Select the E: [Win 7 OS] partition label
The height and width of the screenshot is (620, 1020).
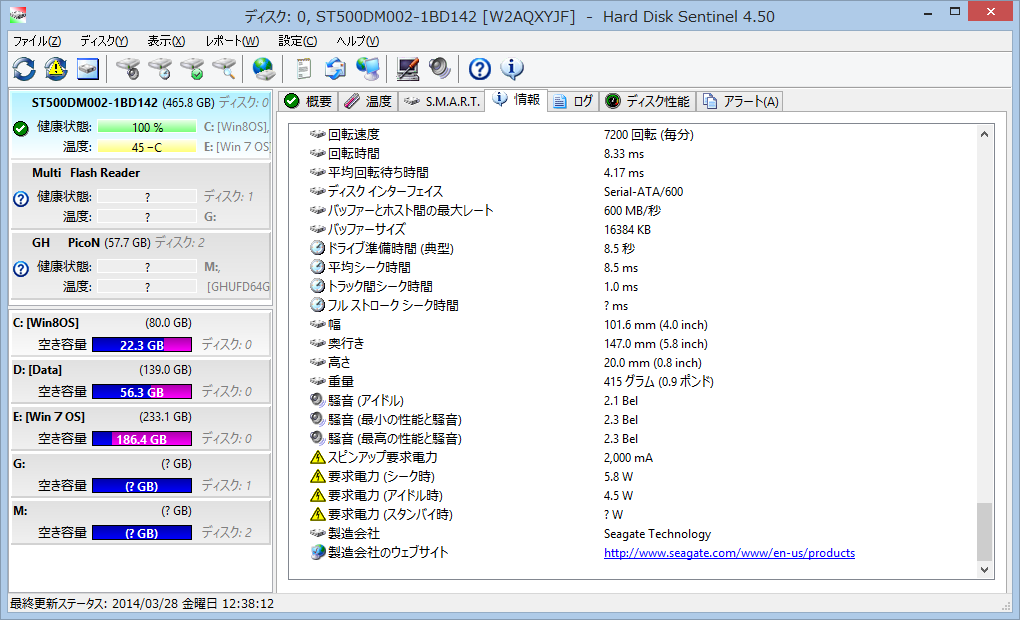click(49, 416)
